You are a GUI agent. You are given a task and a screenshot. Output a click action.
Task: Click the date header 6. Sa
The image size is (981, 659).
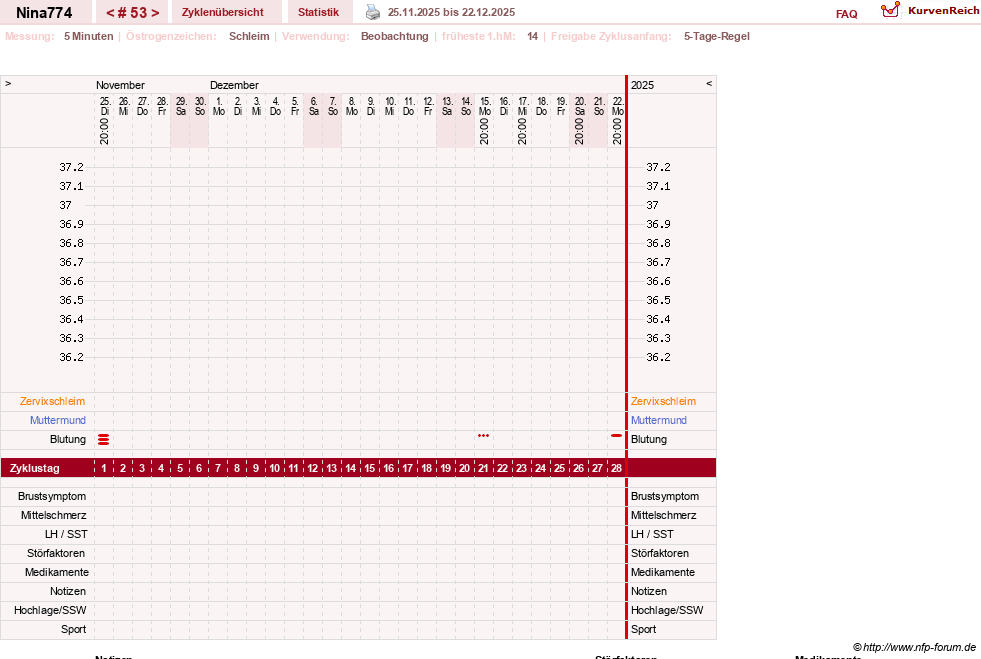(313, 106)
